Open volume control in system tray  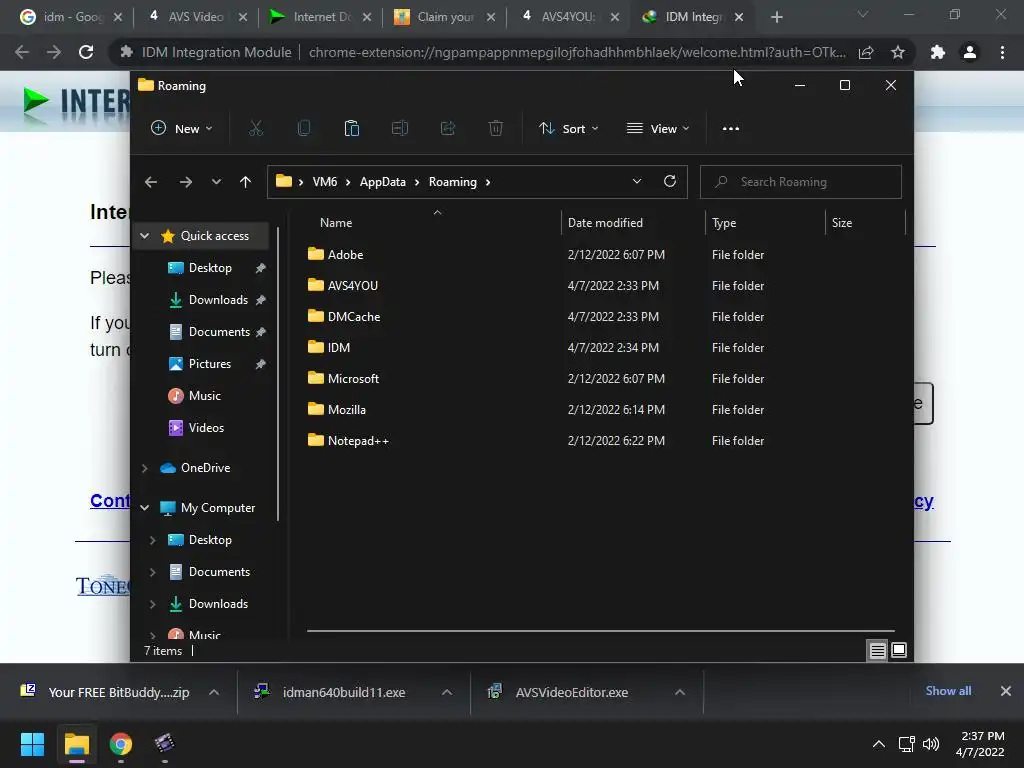click(x=931, y=744)
